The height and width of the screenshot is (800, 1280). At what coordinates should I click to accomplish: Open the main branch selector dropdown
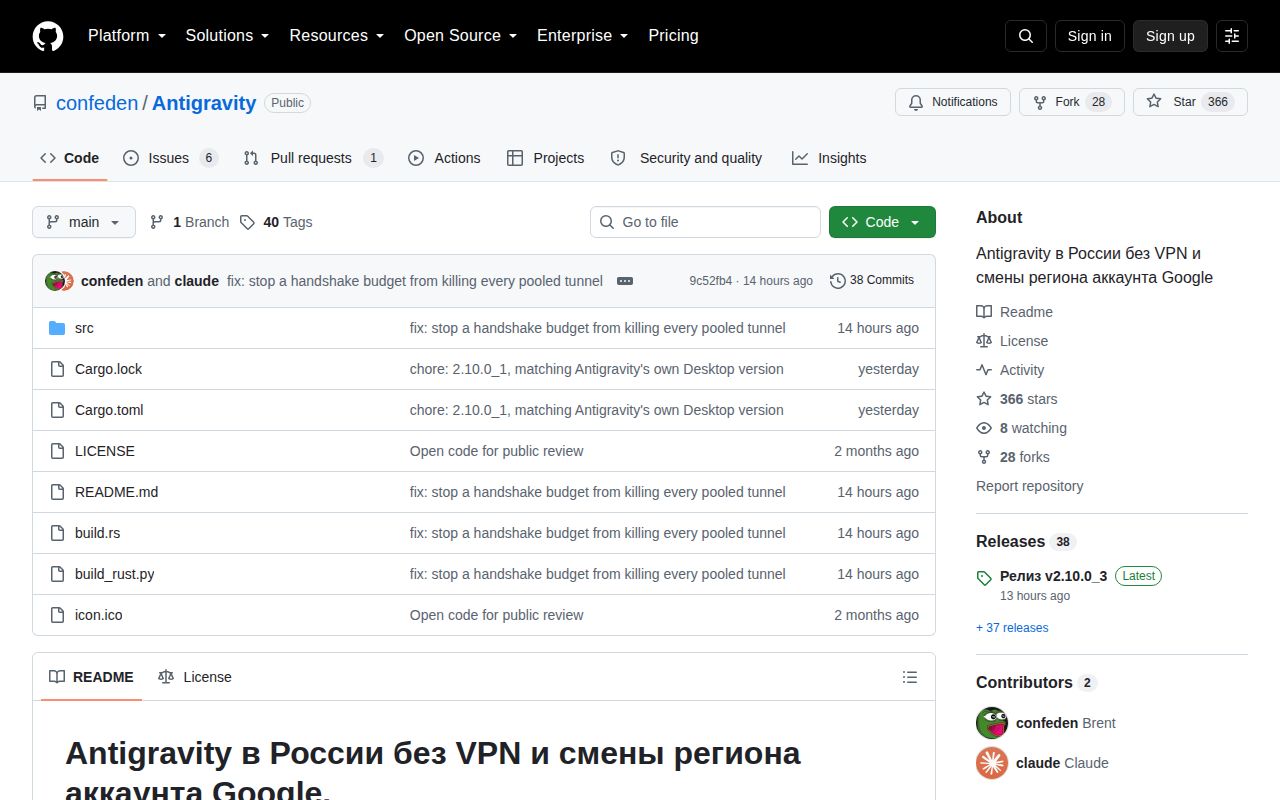tap(84, 222)
